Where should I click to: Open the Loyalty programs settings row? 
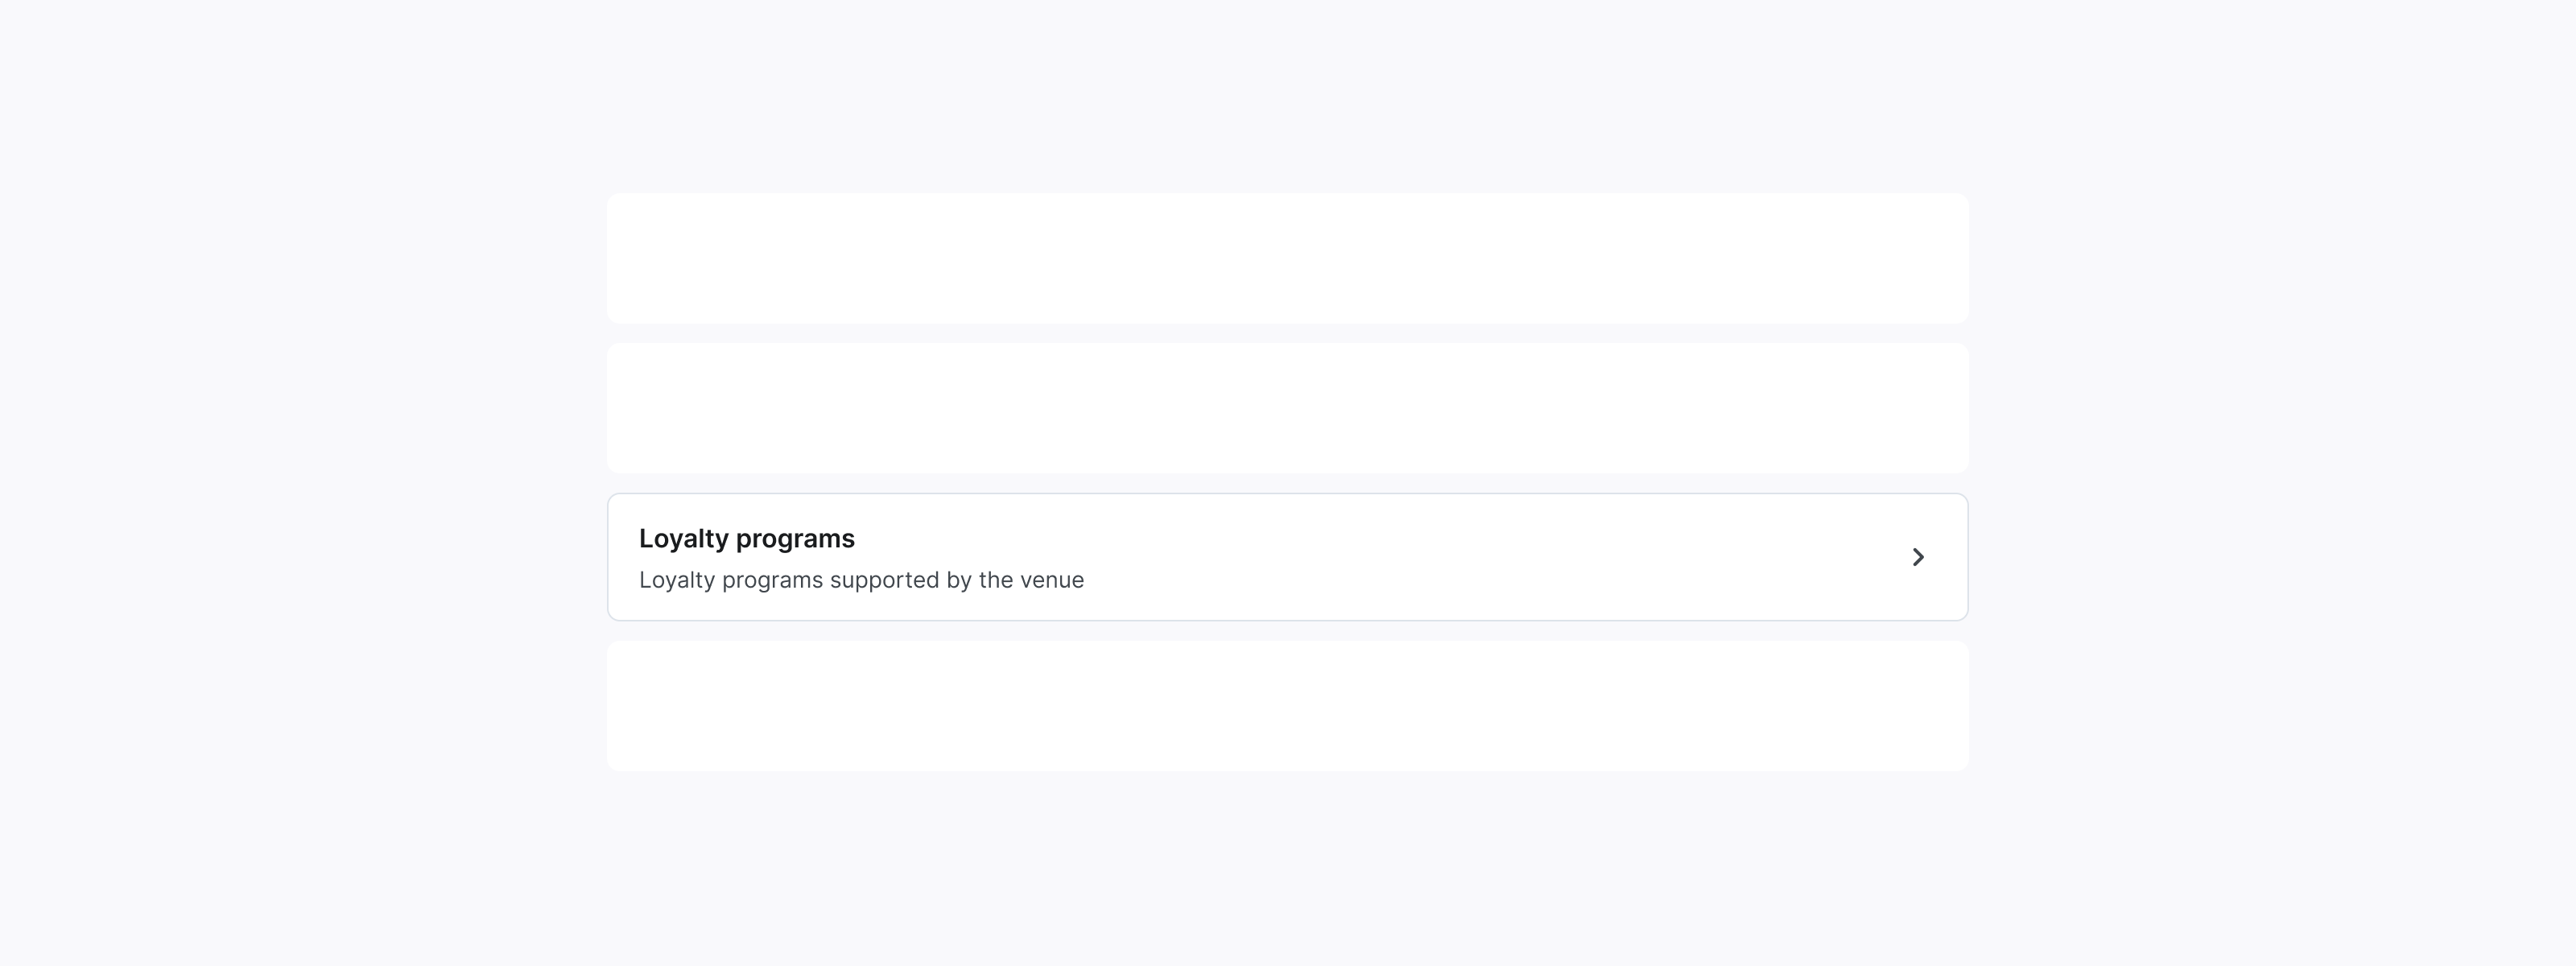[x=1287, y=557]
